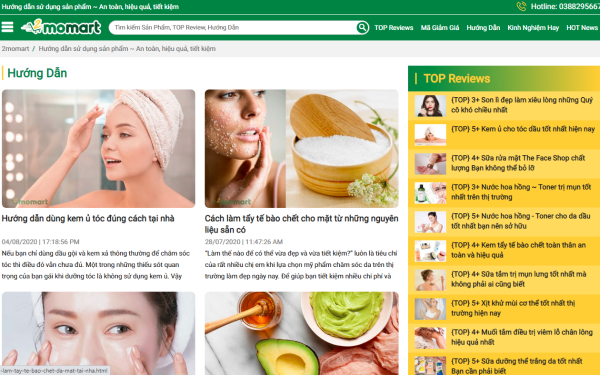Open review 5+ Toner cho da dầu
Image resolution: width=600 pixels, height=375 pixels.
(x=520, y=221)
